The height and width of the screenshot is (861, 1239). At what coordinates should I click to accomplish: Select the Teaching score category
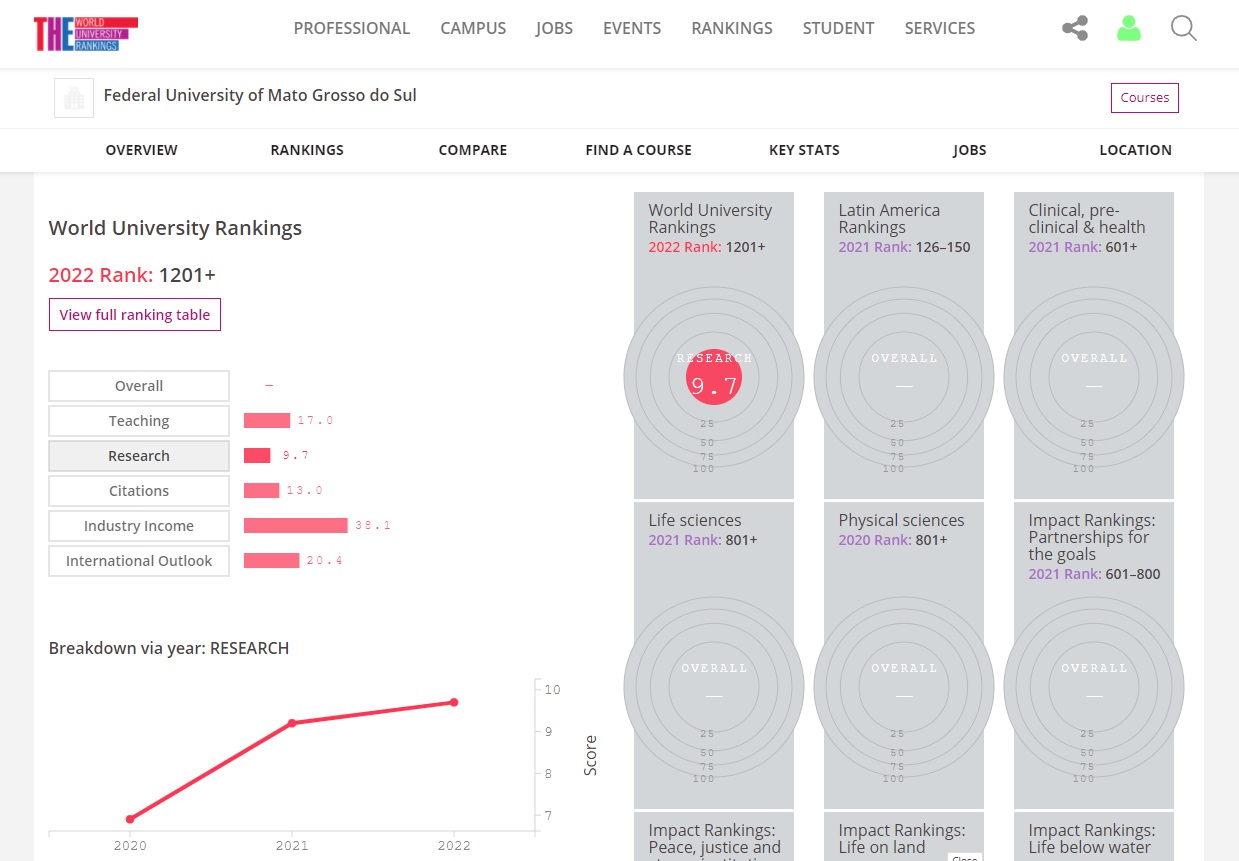(139, 421)
